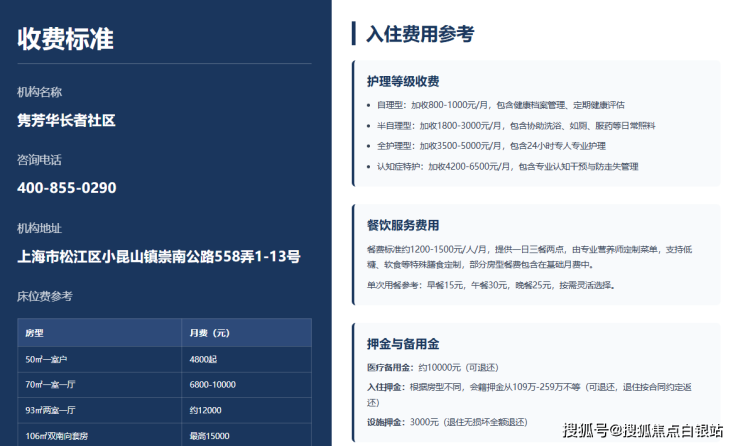Click the 护理等级收费 card title
This screenshot has width=740, height=446.
403,81
